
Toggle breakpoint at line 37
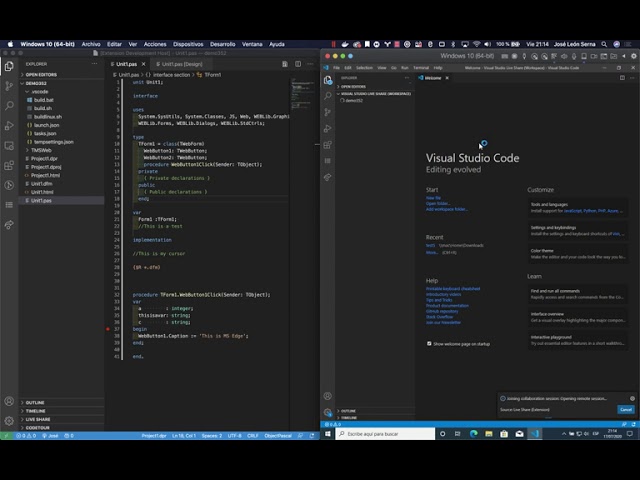(x=108, y=329)
